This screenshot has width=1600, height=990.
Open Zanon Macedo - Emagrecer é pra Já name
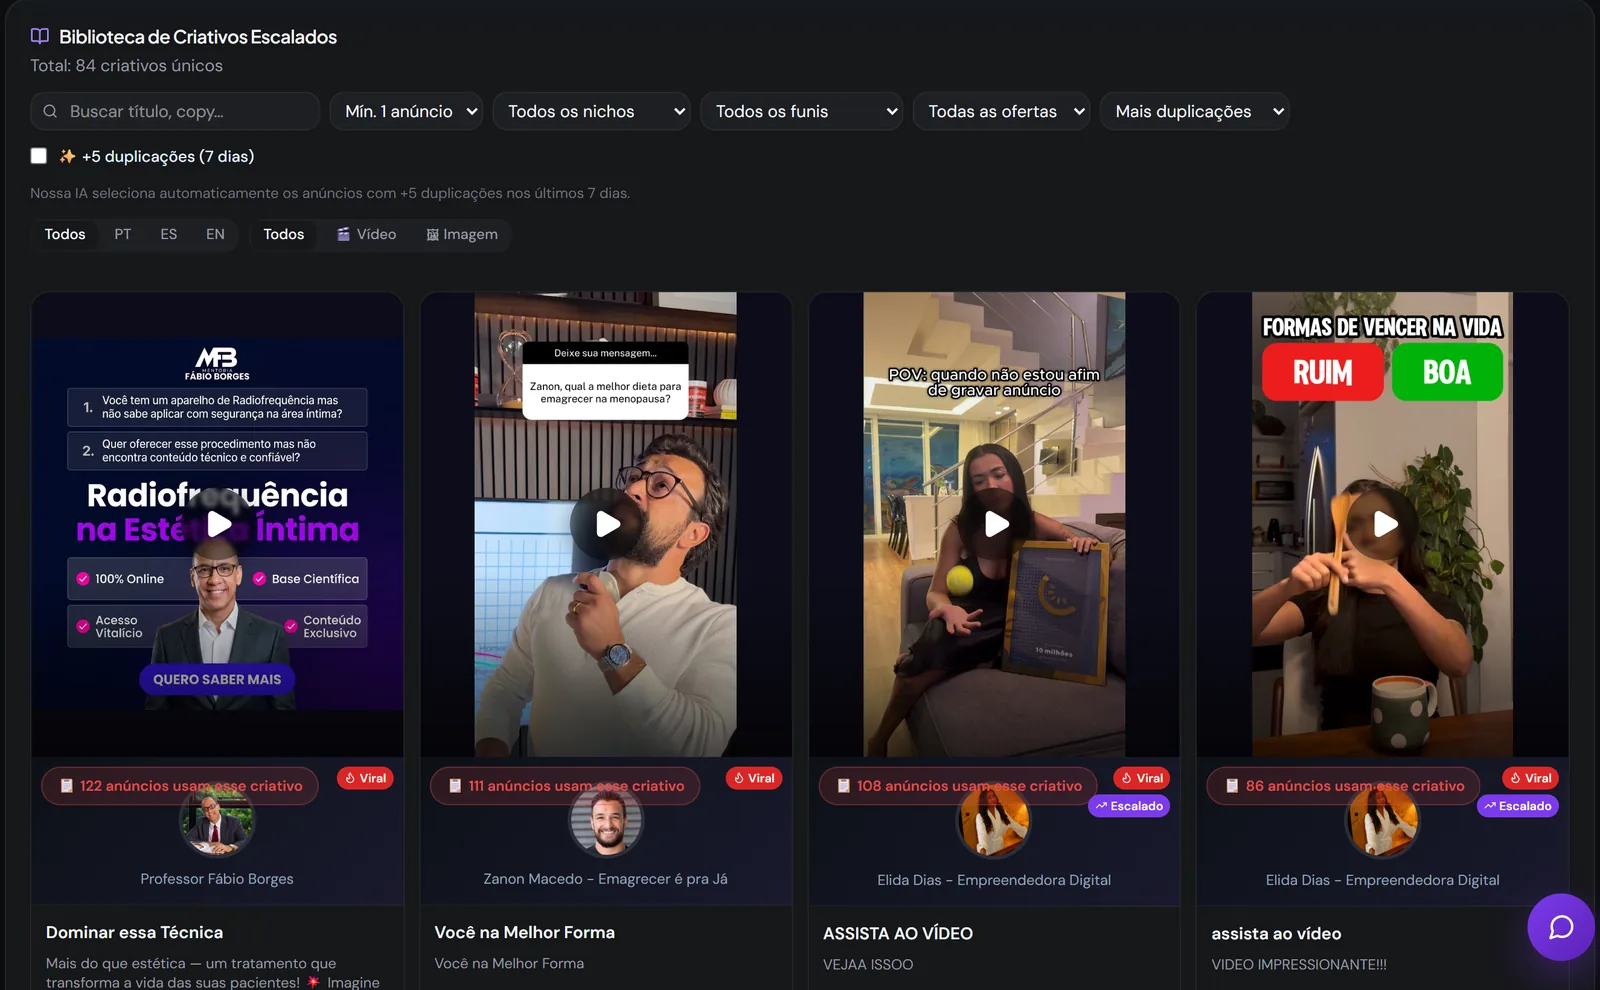coord(606,879)
